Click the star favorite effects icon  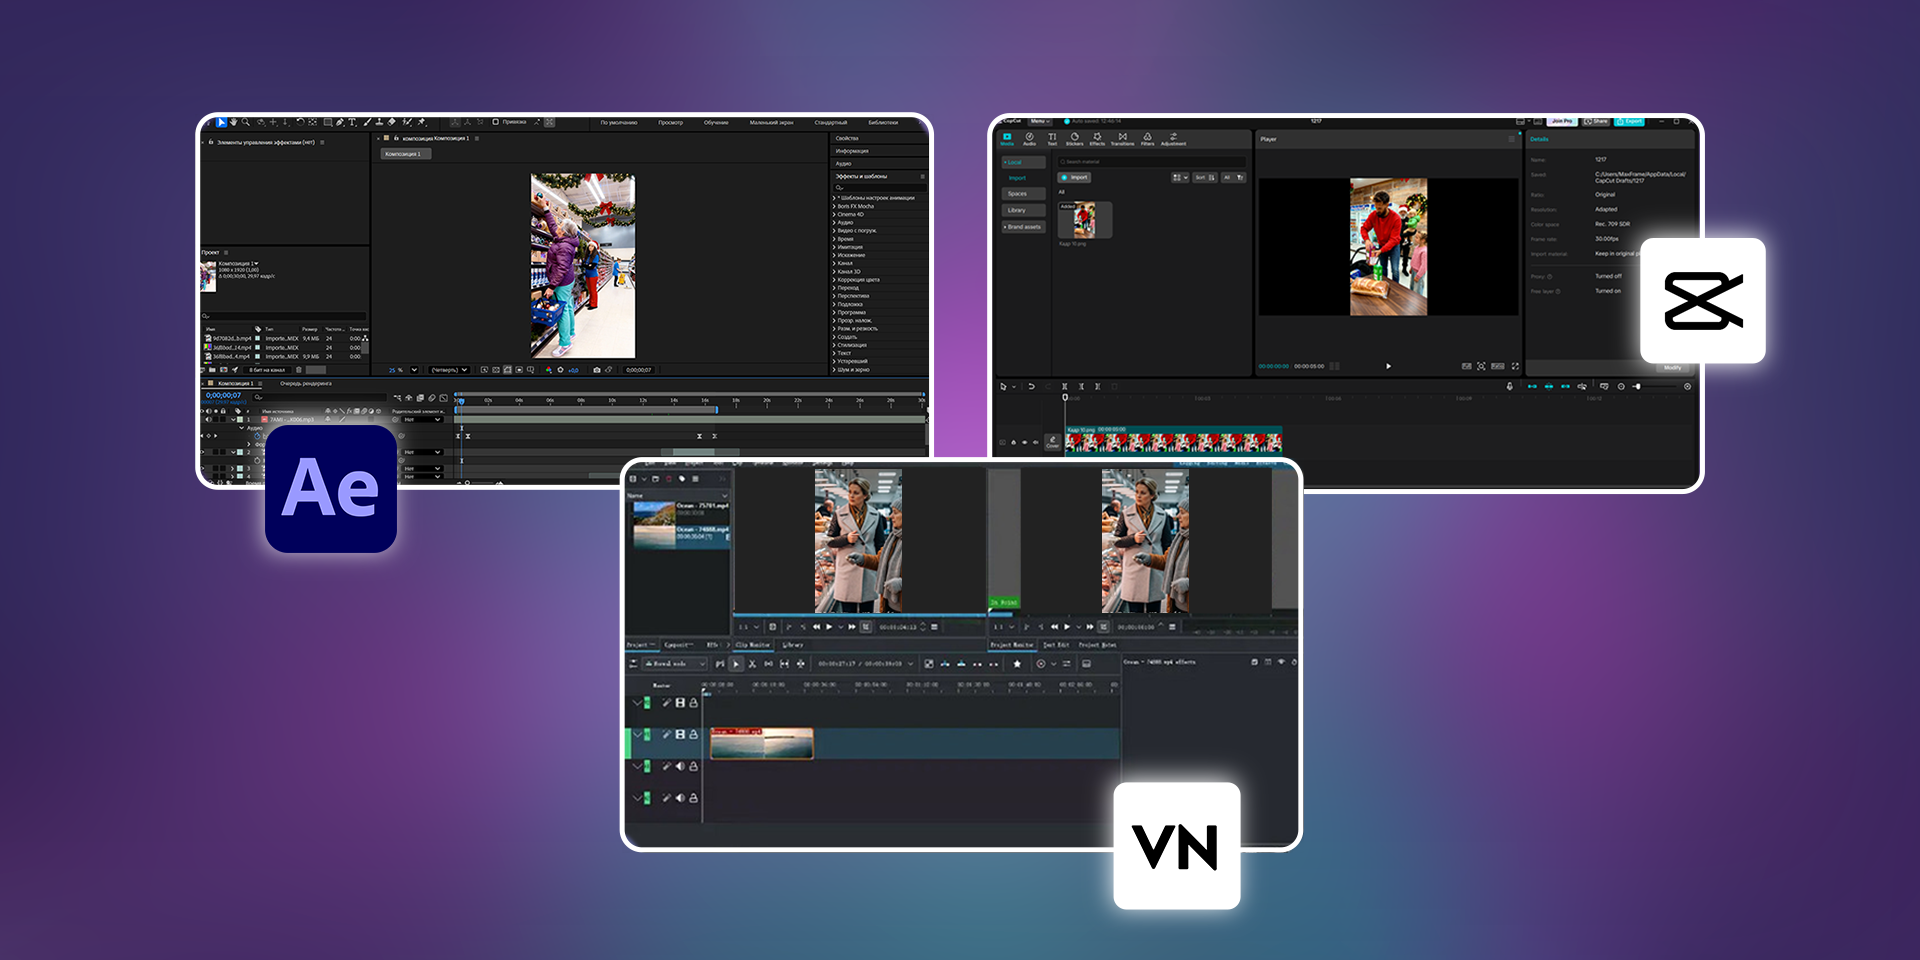point(1017,664)
